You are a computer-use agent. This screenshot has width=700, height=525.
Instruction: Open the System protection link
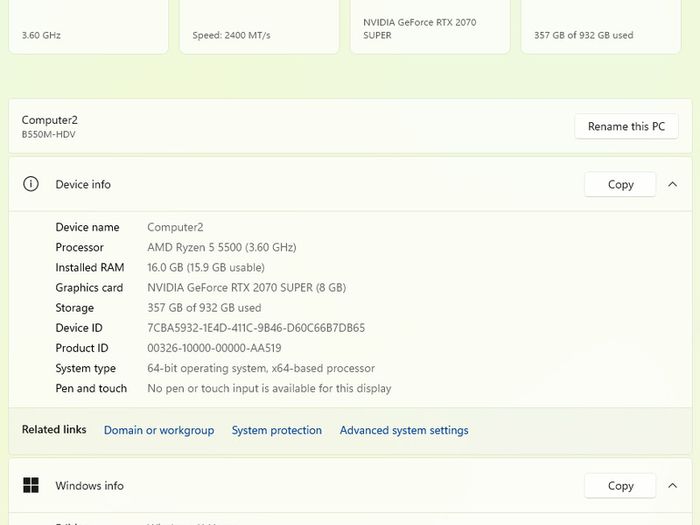276,430
